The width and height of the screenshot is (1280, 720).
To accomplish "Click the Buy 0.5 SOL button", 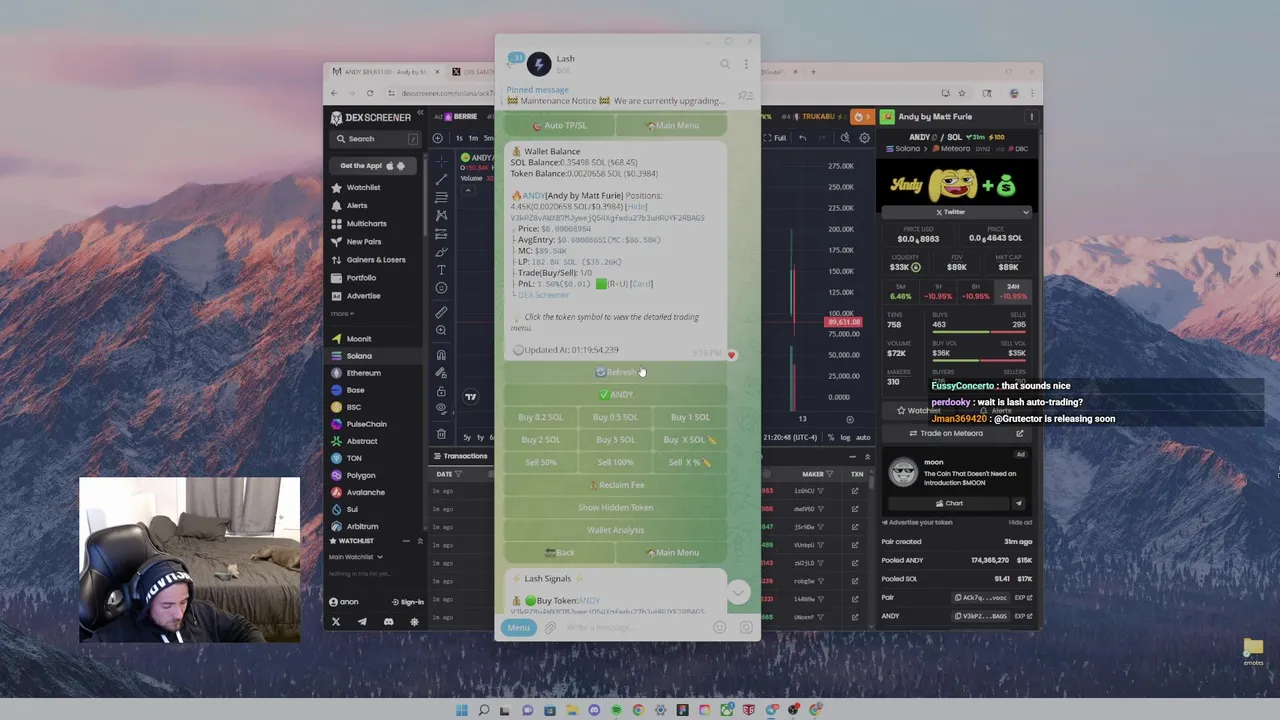I will point(615,417).
